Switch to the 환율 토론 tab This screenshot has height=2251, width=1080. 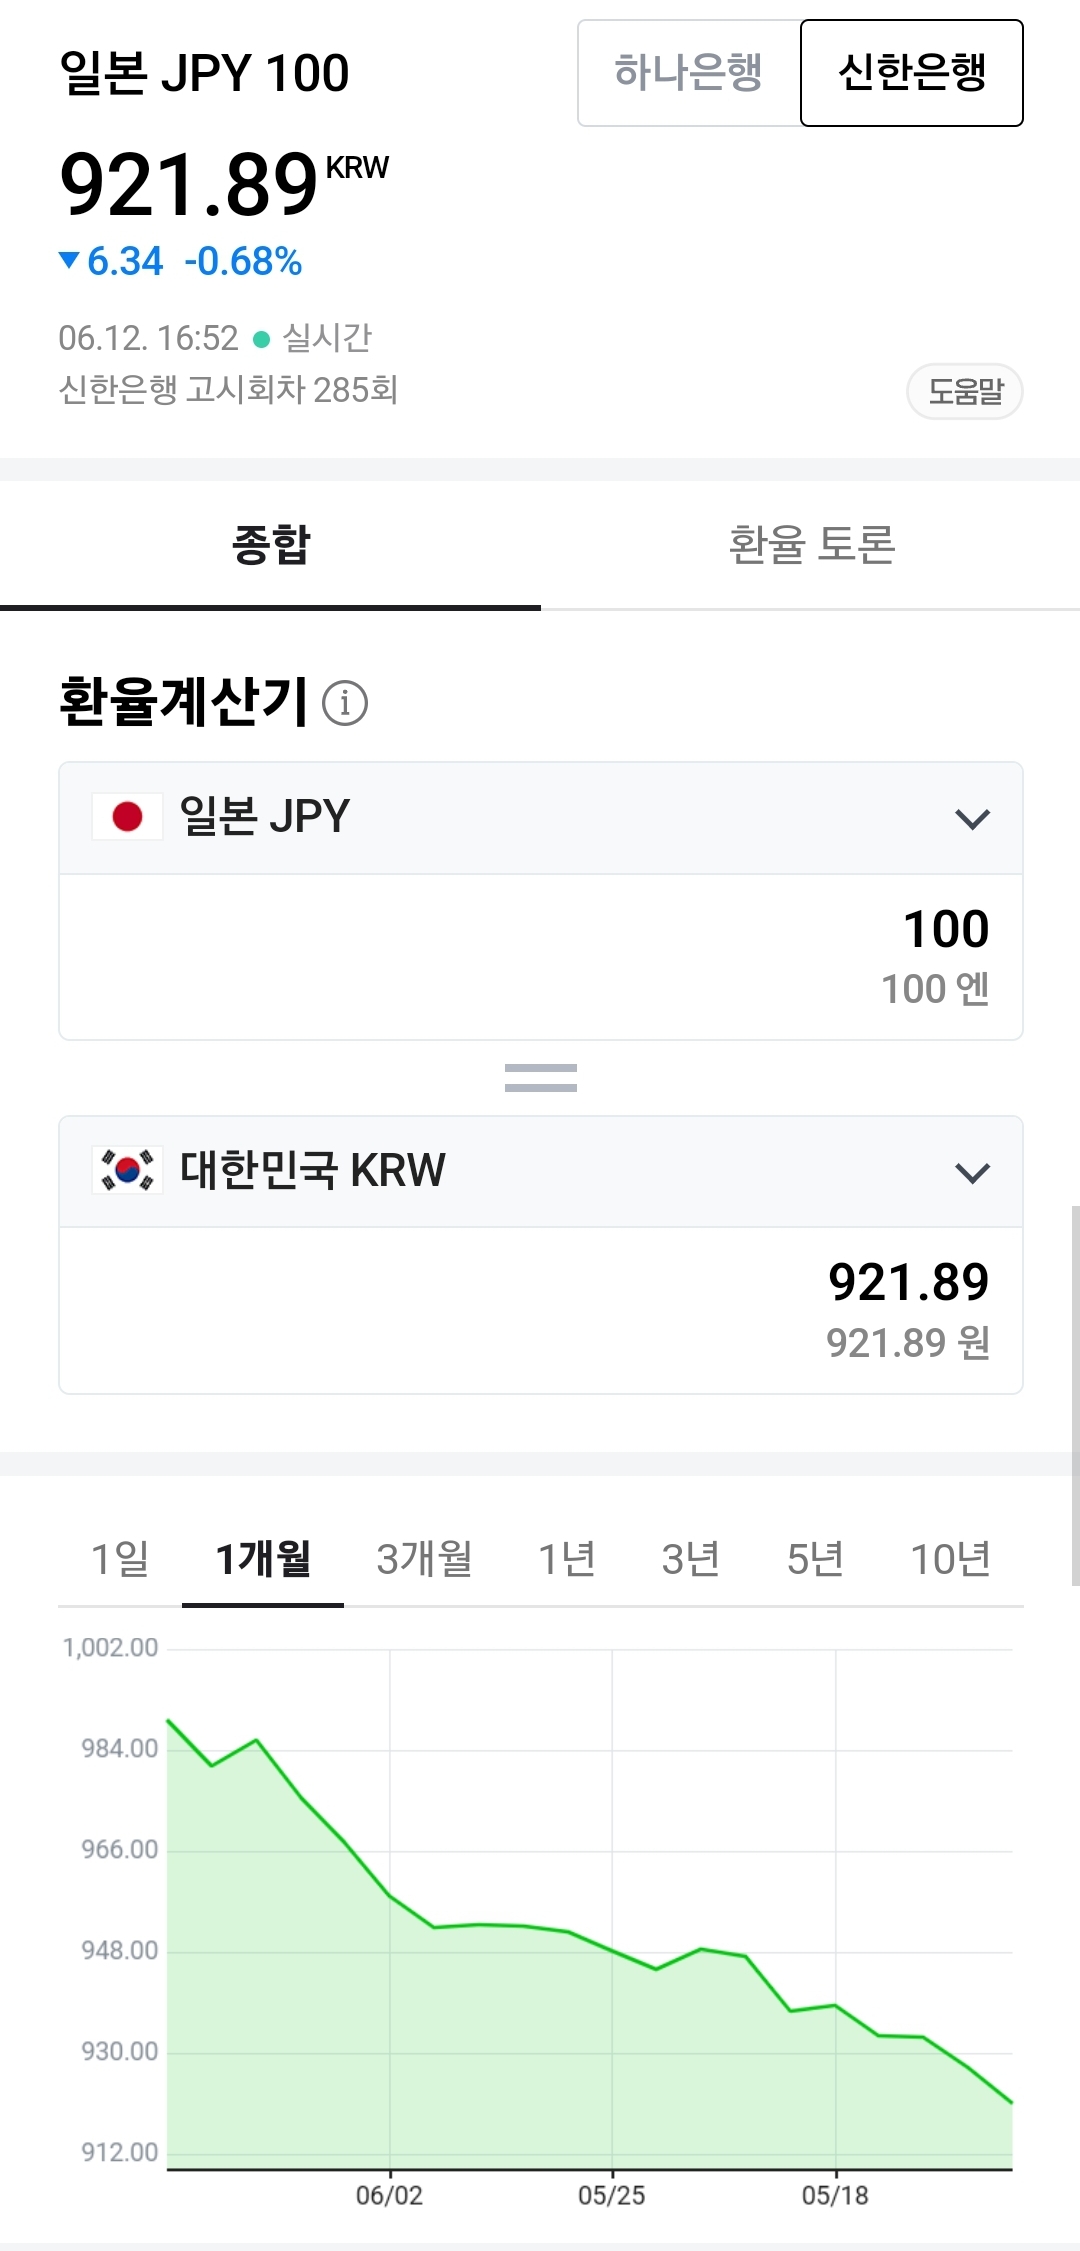click(811, 545)
